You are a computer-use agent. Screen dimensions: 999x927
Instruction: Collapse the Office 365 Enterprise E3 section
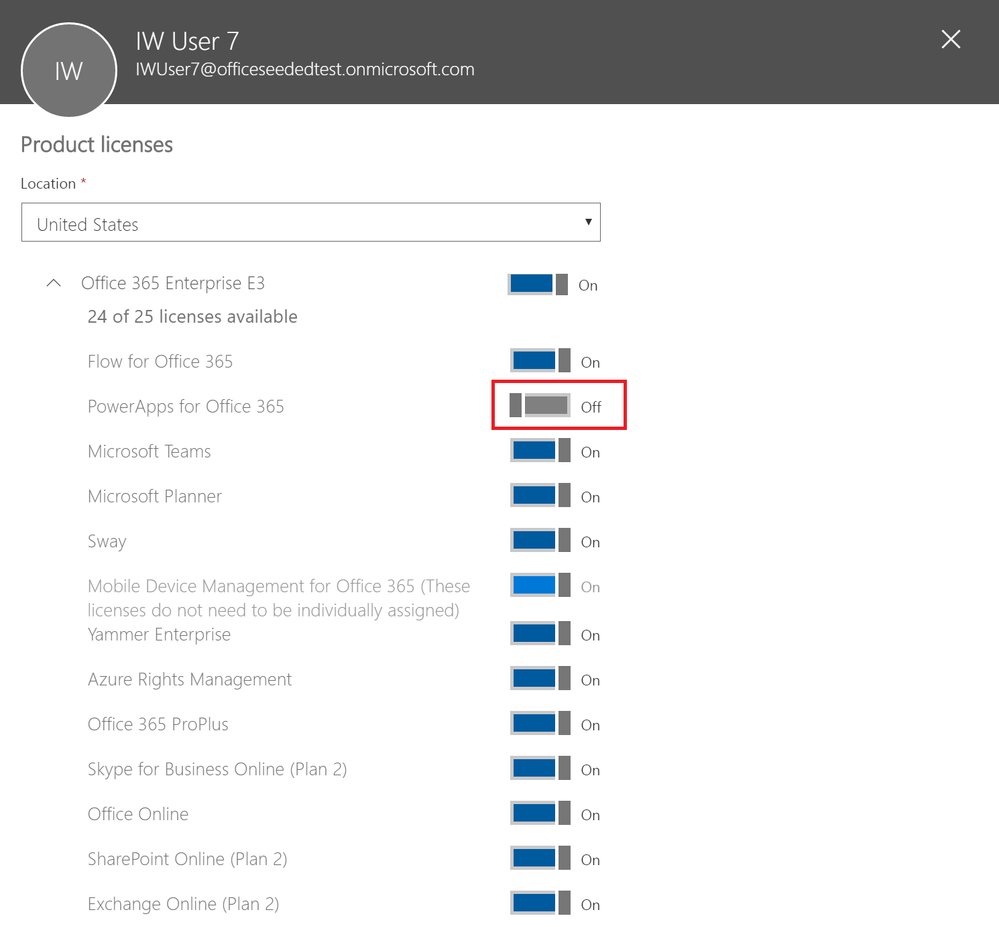(x=54, y=283)
